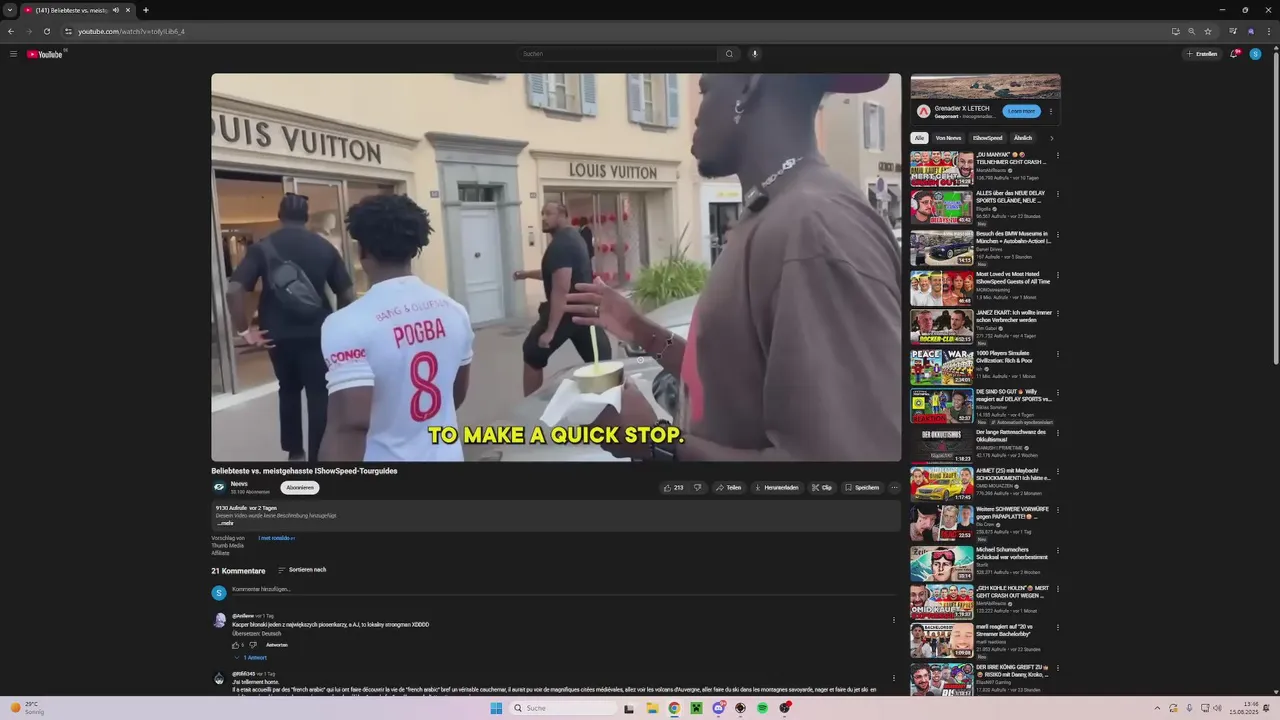The width and height of the screenshot is (1280, 720).
Task: Focus the YouTube "Suchen" search box
Action: click(618, 54)
